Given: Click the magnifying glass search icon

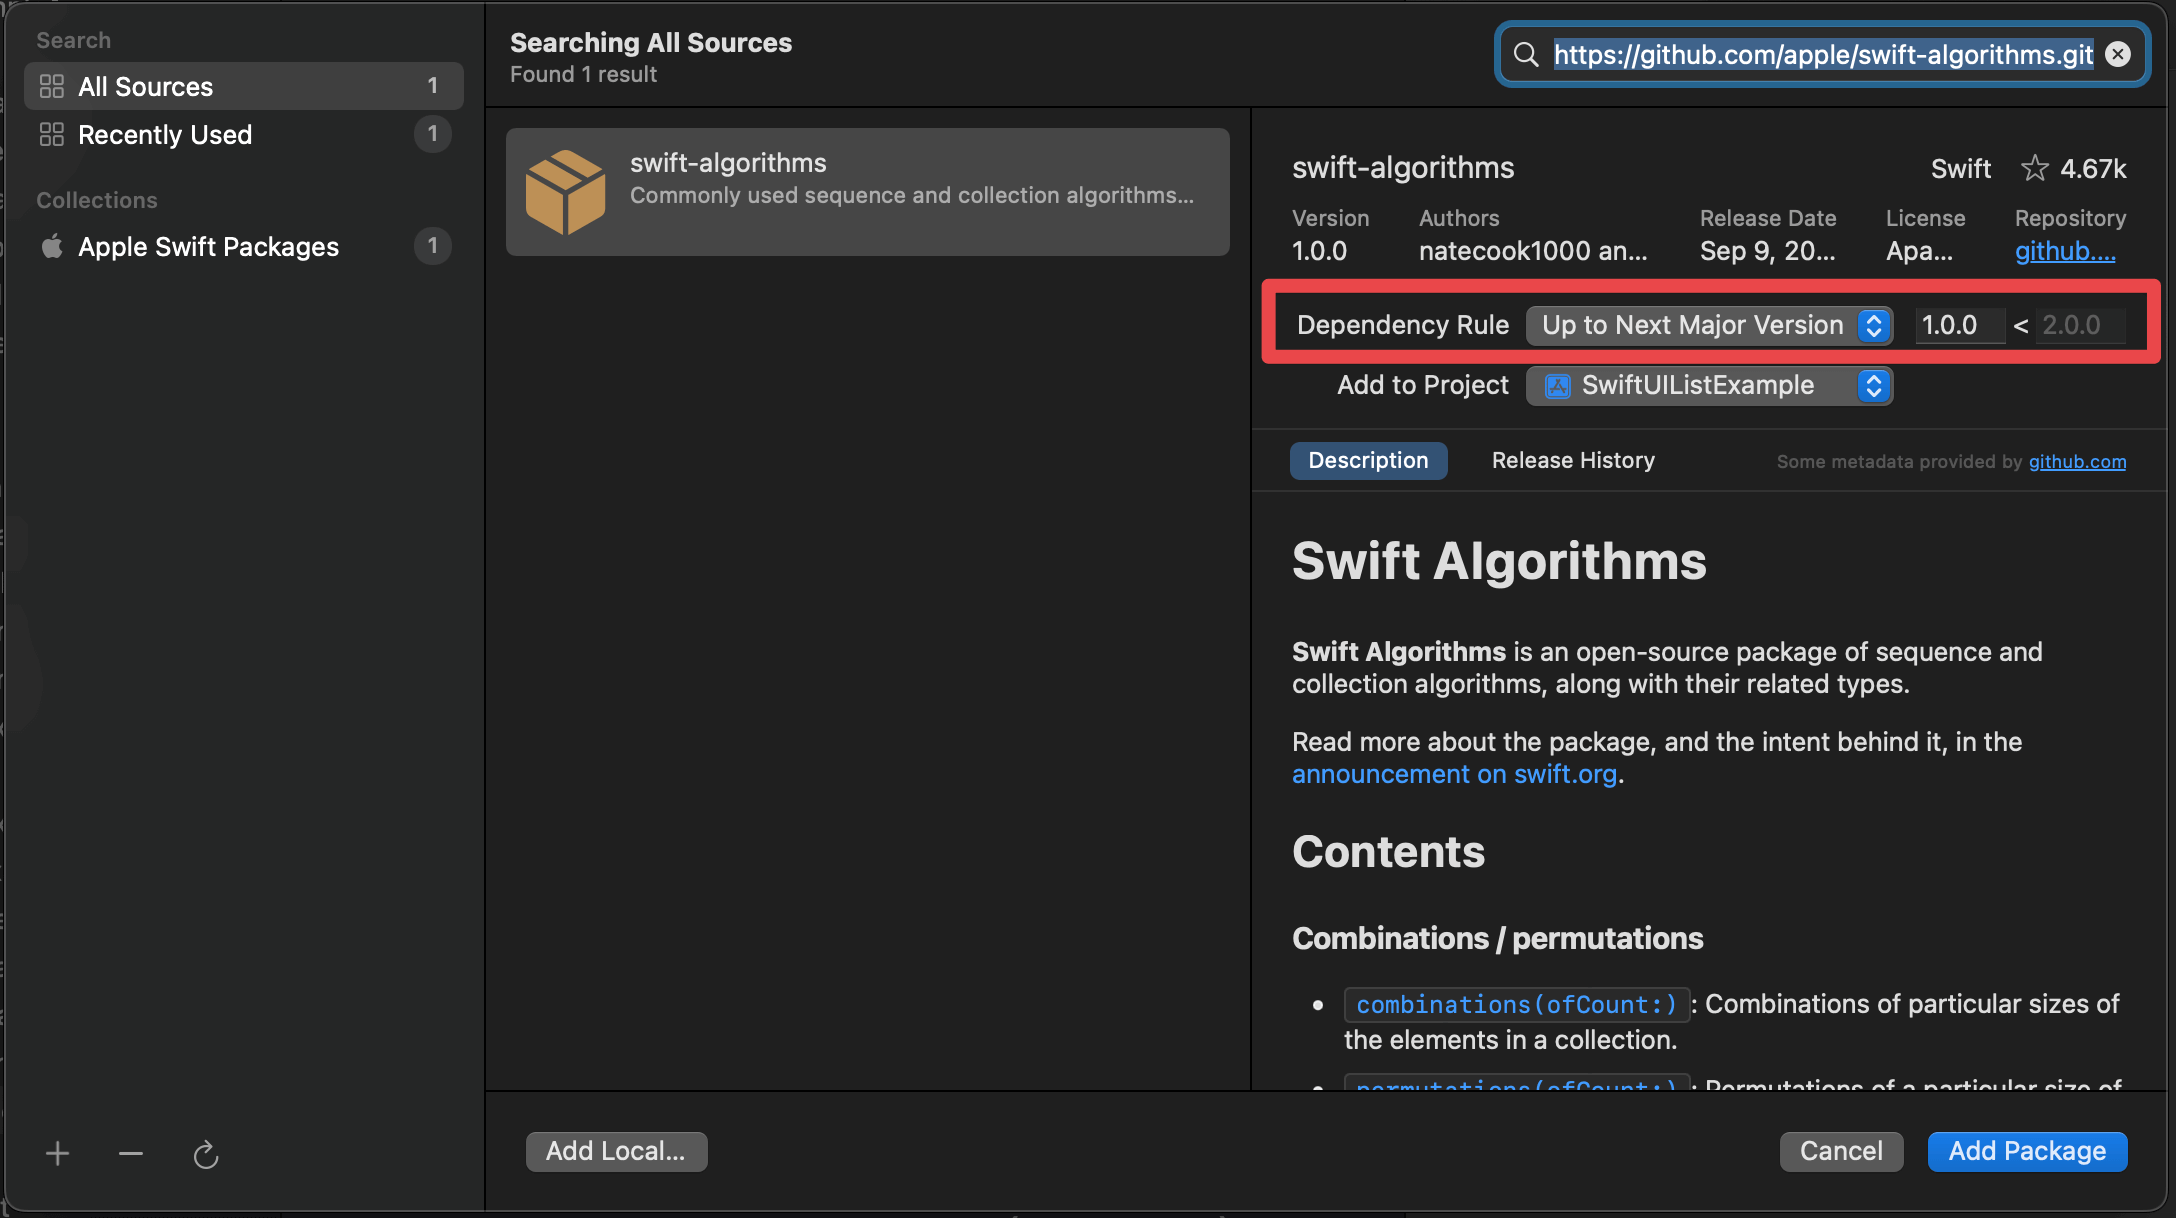Looking at the screenshot, I should pos(1526,55).
